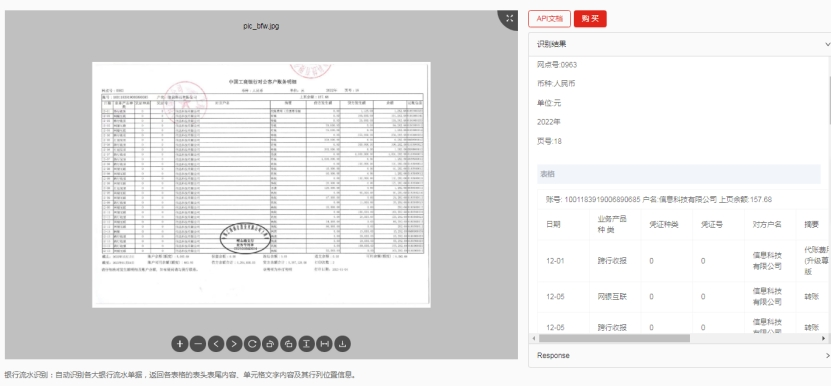Download the pic_bfw.jpg image

[342, 344]
